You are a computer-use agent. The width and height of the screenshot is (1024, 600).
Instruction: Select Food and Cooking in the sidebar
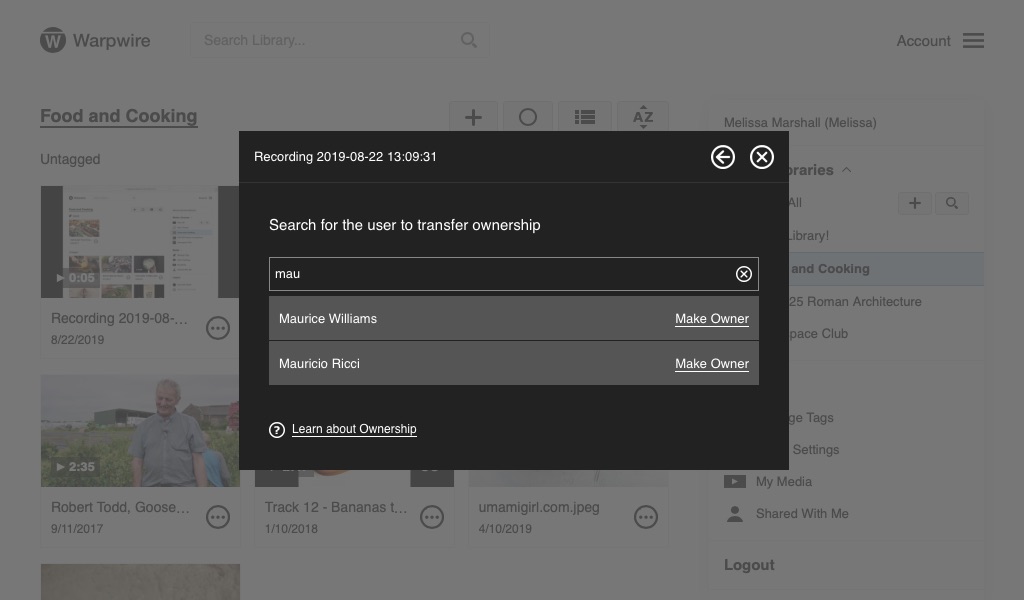point(886,269)
